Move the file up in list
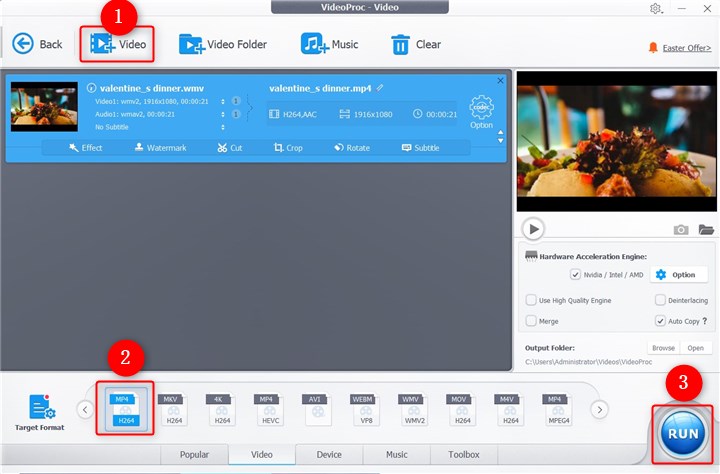This screenshot has height=474, width=720. [501, 133]
